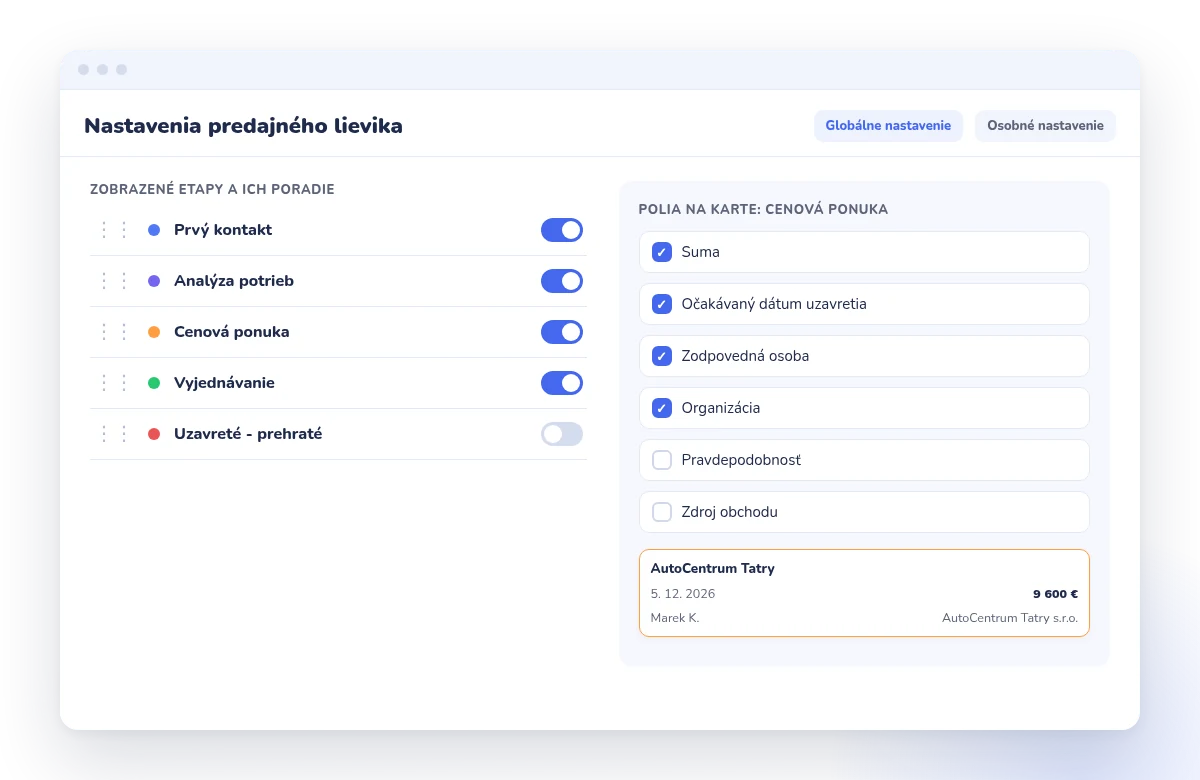Click the AutoCentrum Tatry preview card
The width and height of the screenshot is (1200, 780).
point(864,593)
